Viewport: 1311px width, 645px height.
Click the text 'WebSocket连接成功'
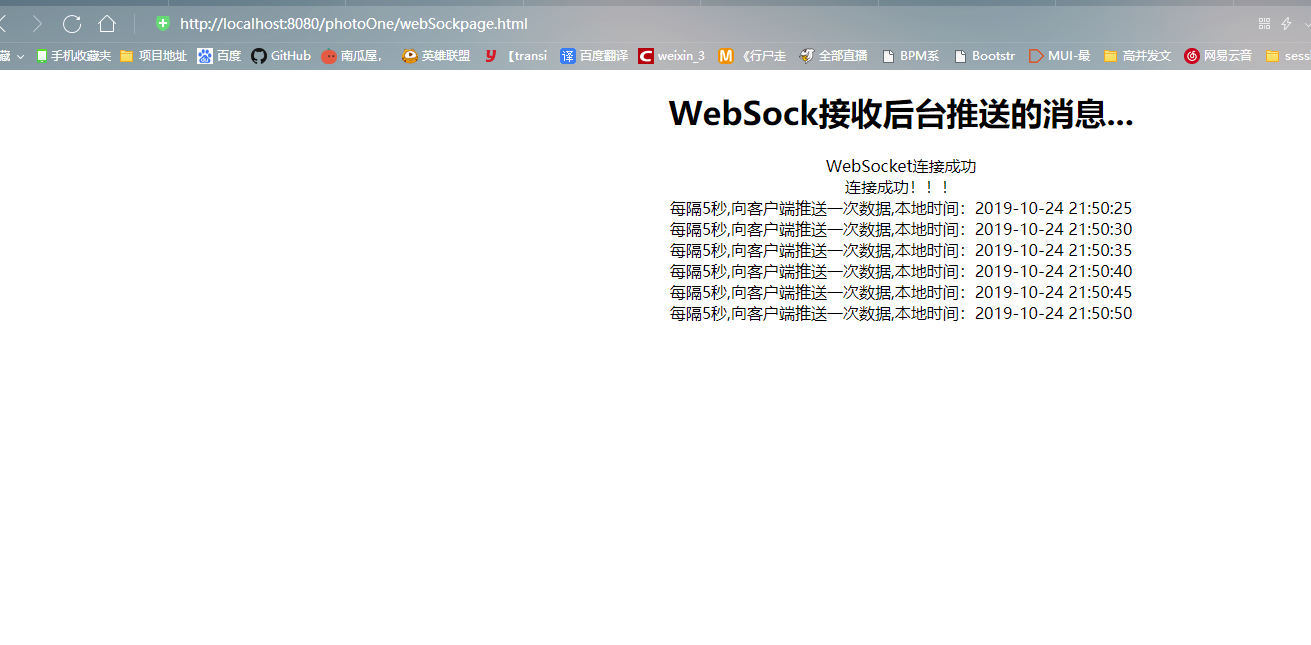click(x=901, y=166)
